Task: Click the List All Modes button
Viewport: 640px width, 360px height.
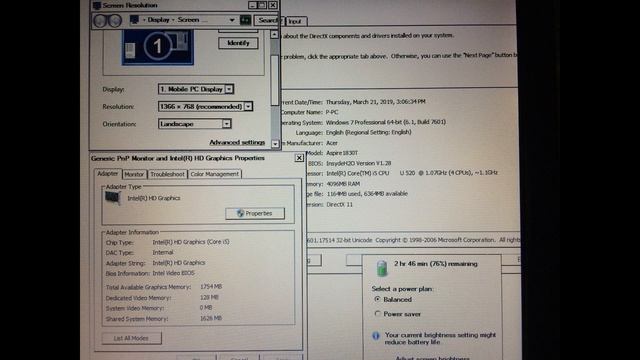Action: (x=131, y=338)
